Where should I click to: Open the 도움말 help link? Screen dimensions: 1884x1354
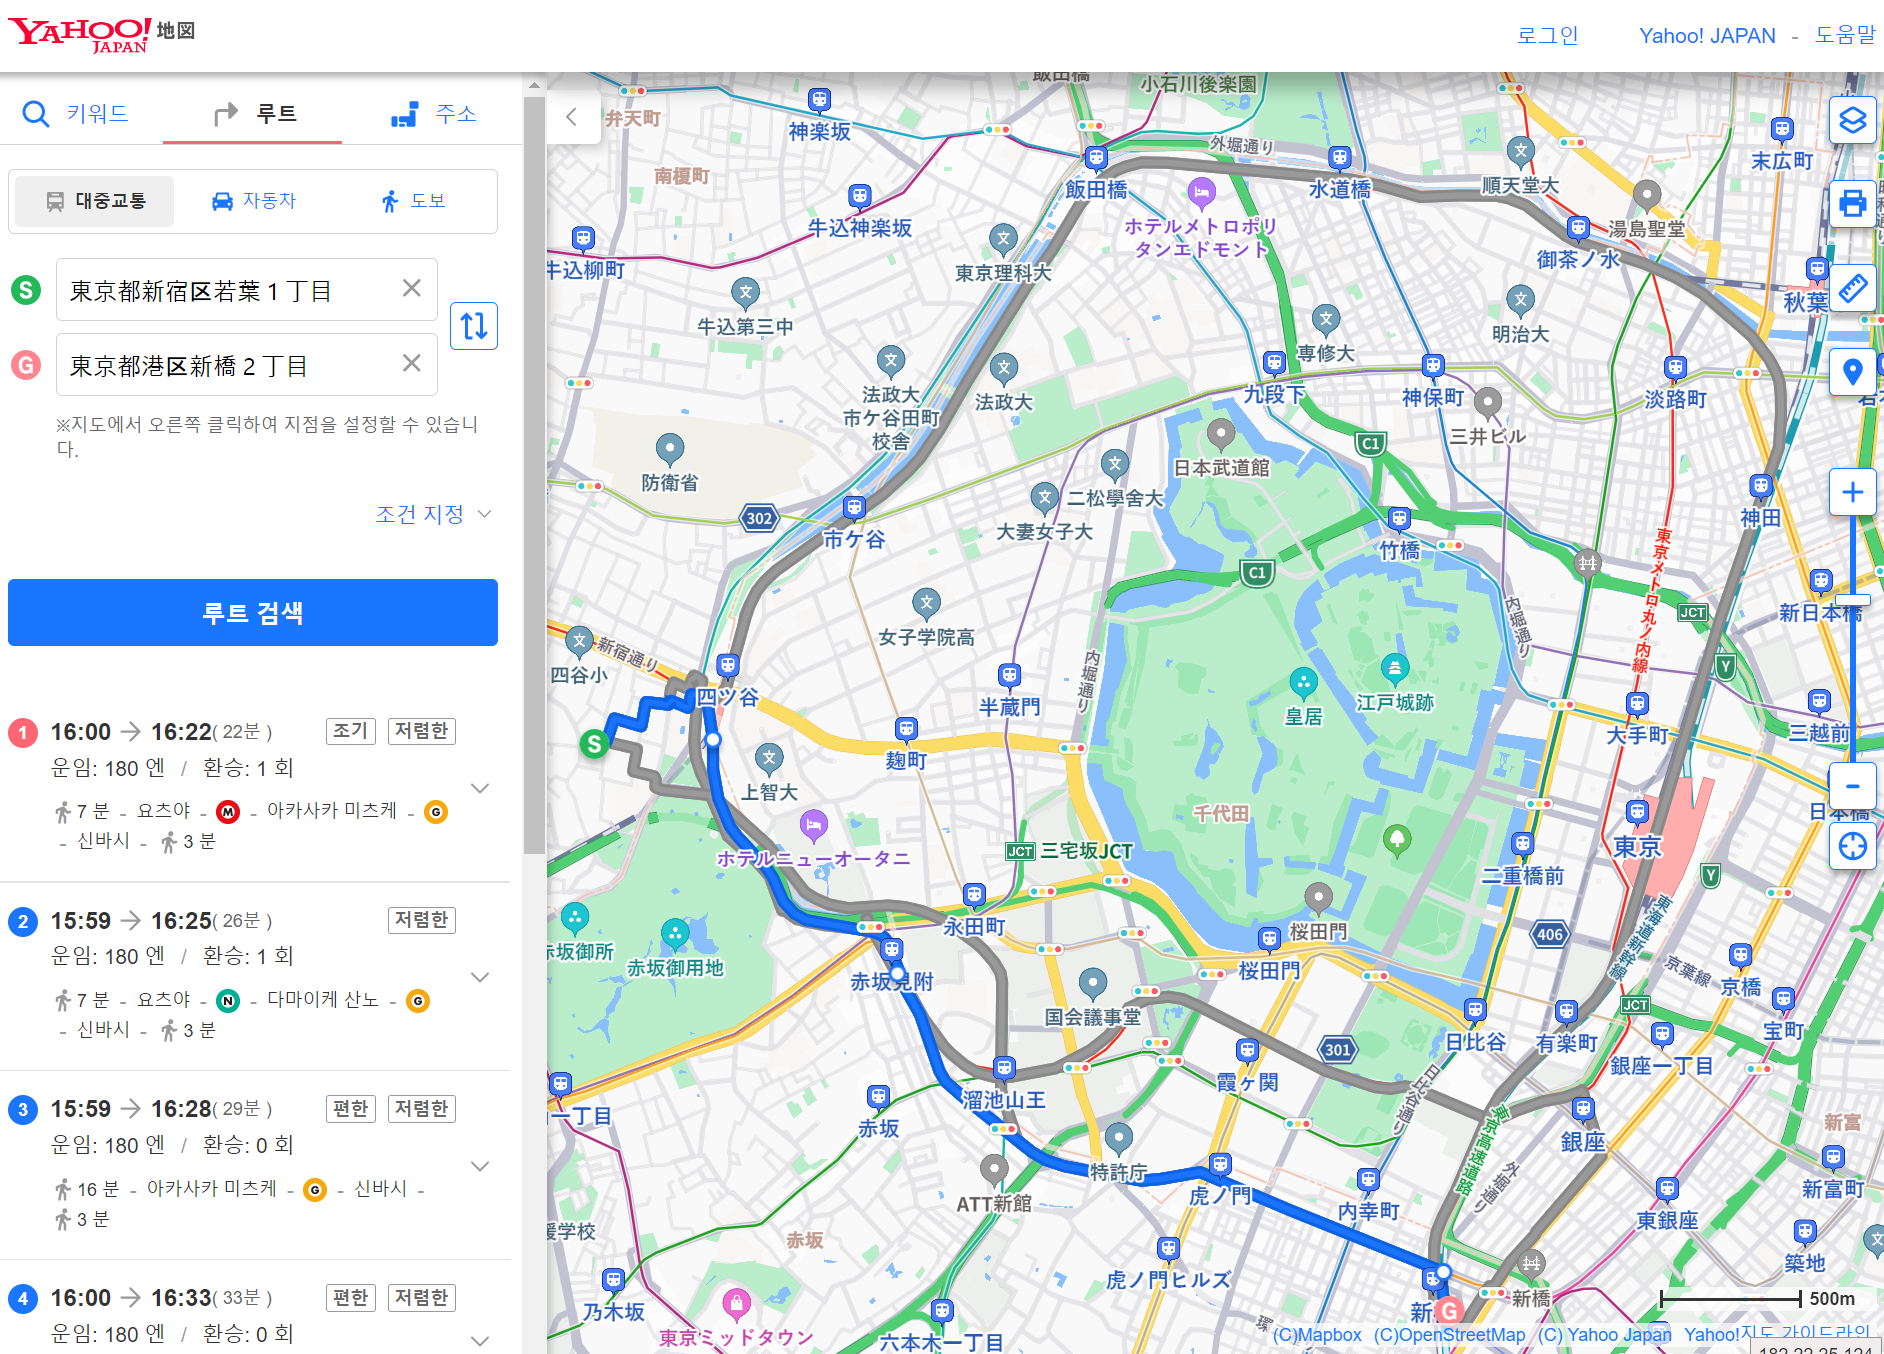pyautogui.click(x=1845, y=35)
